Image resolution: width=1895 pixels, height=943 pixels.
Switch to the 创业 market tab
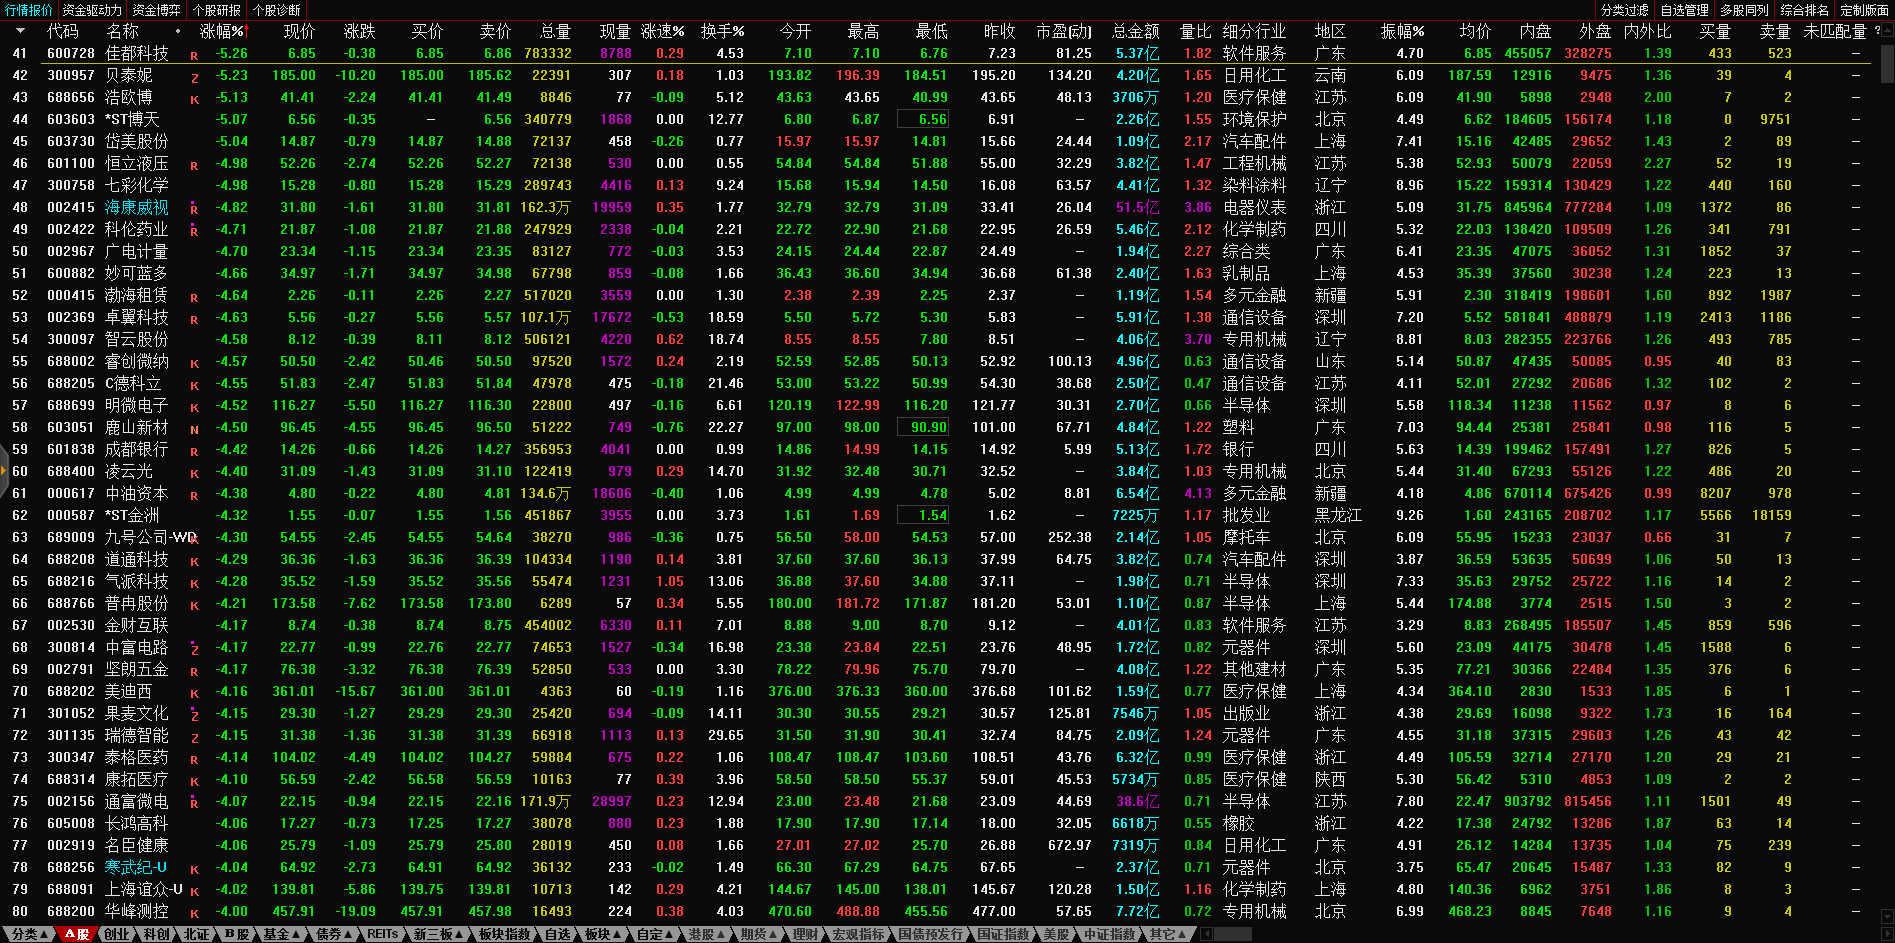click(117, 934)
